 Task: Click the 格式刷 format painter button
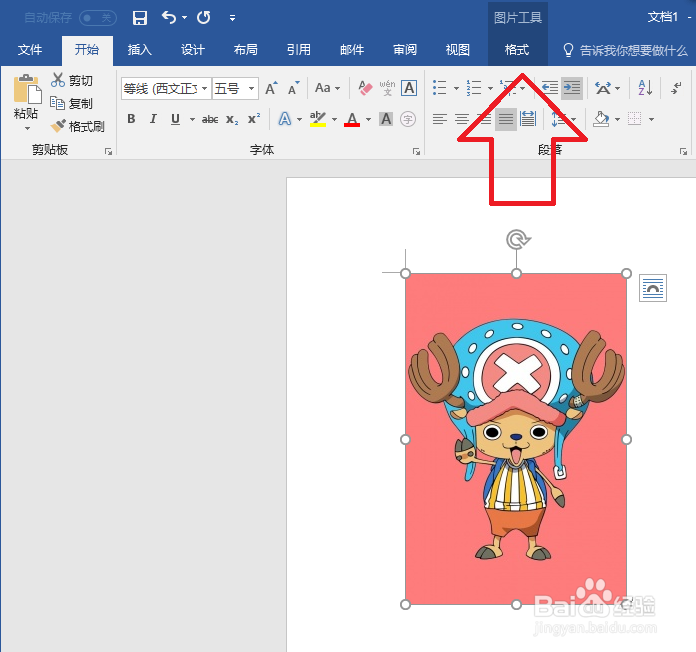coord(78,126)
